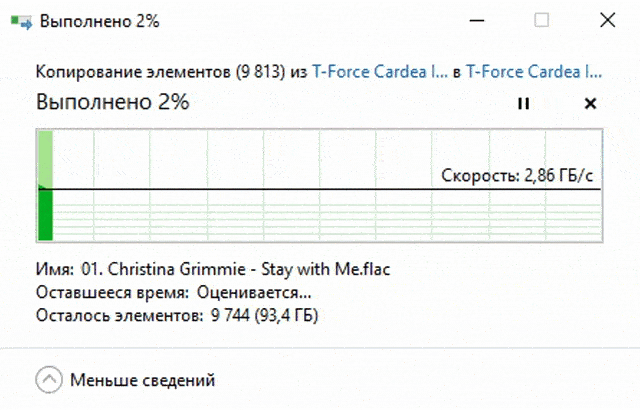Click 'Копирование элементов (9 813)' text
This screenshot has width=640, height=410.
(152, 72)
